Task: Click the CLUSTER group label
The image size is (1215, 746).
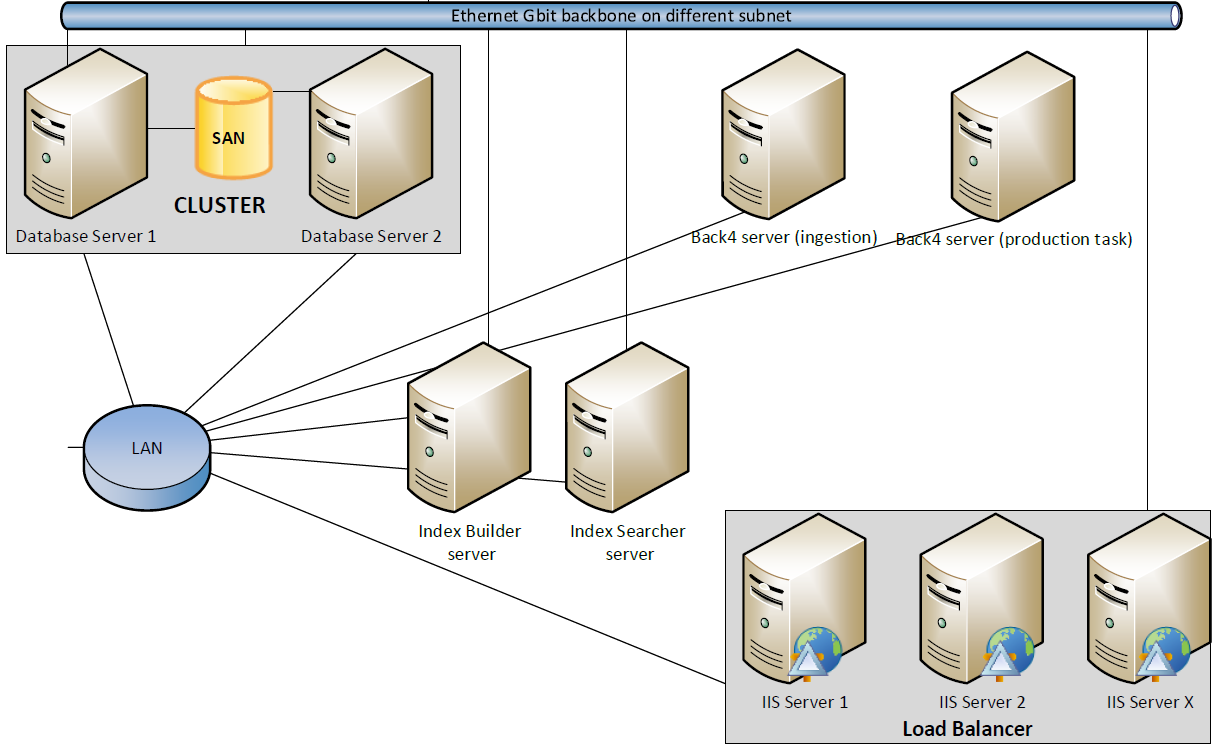Action: click(220, 205)
